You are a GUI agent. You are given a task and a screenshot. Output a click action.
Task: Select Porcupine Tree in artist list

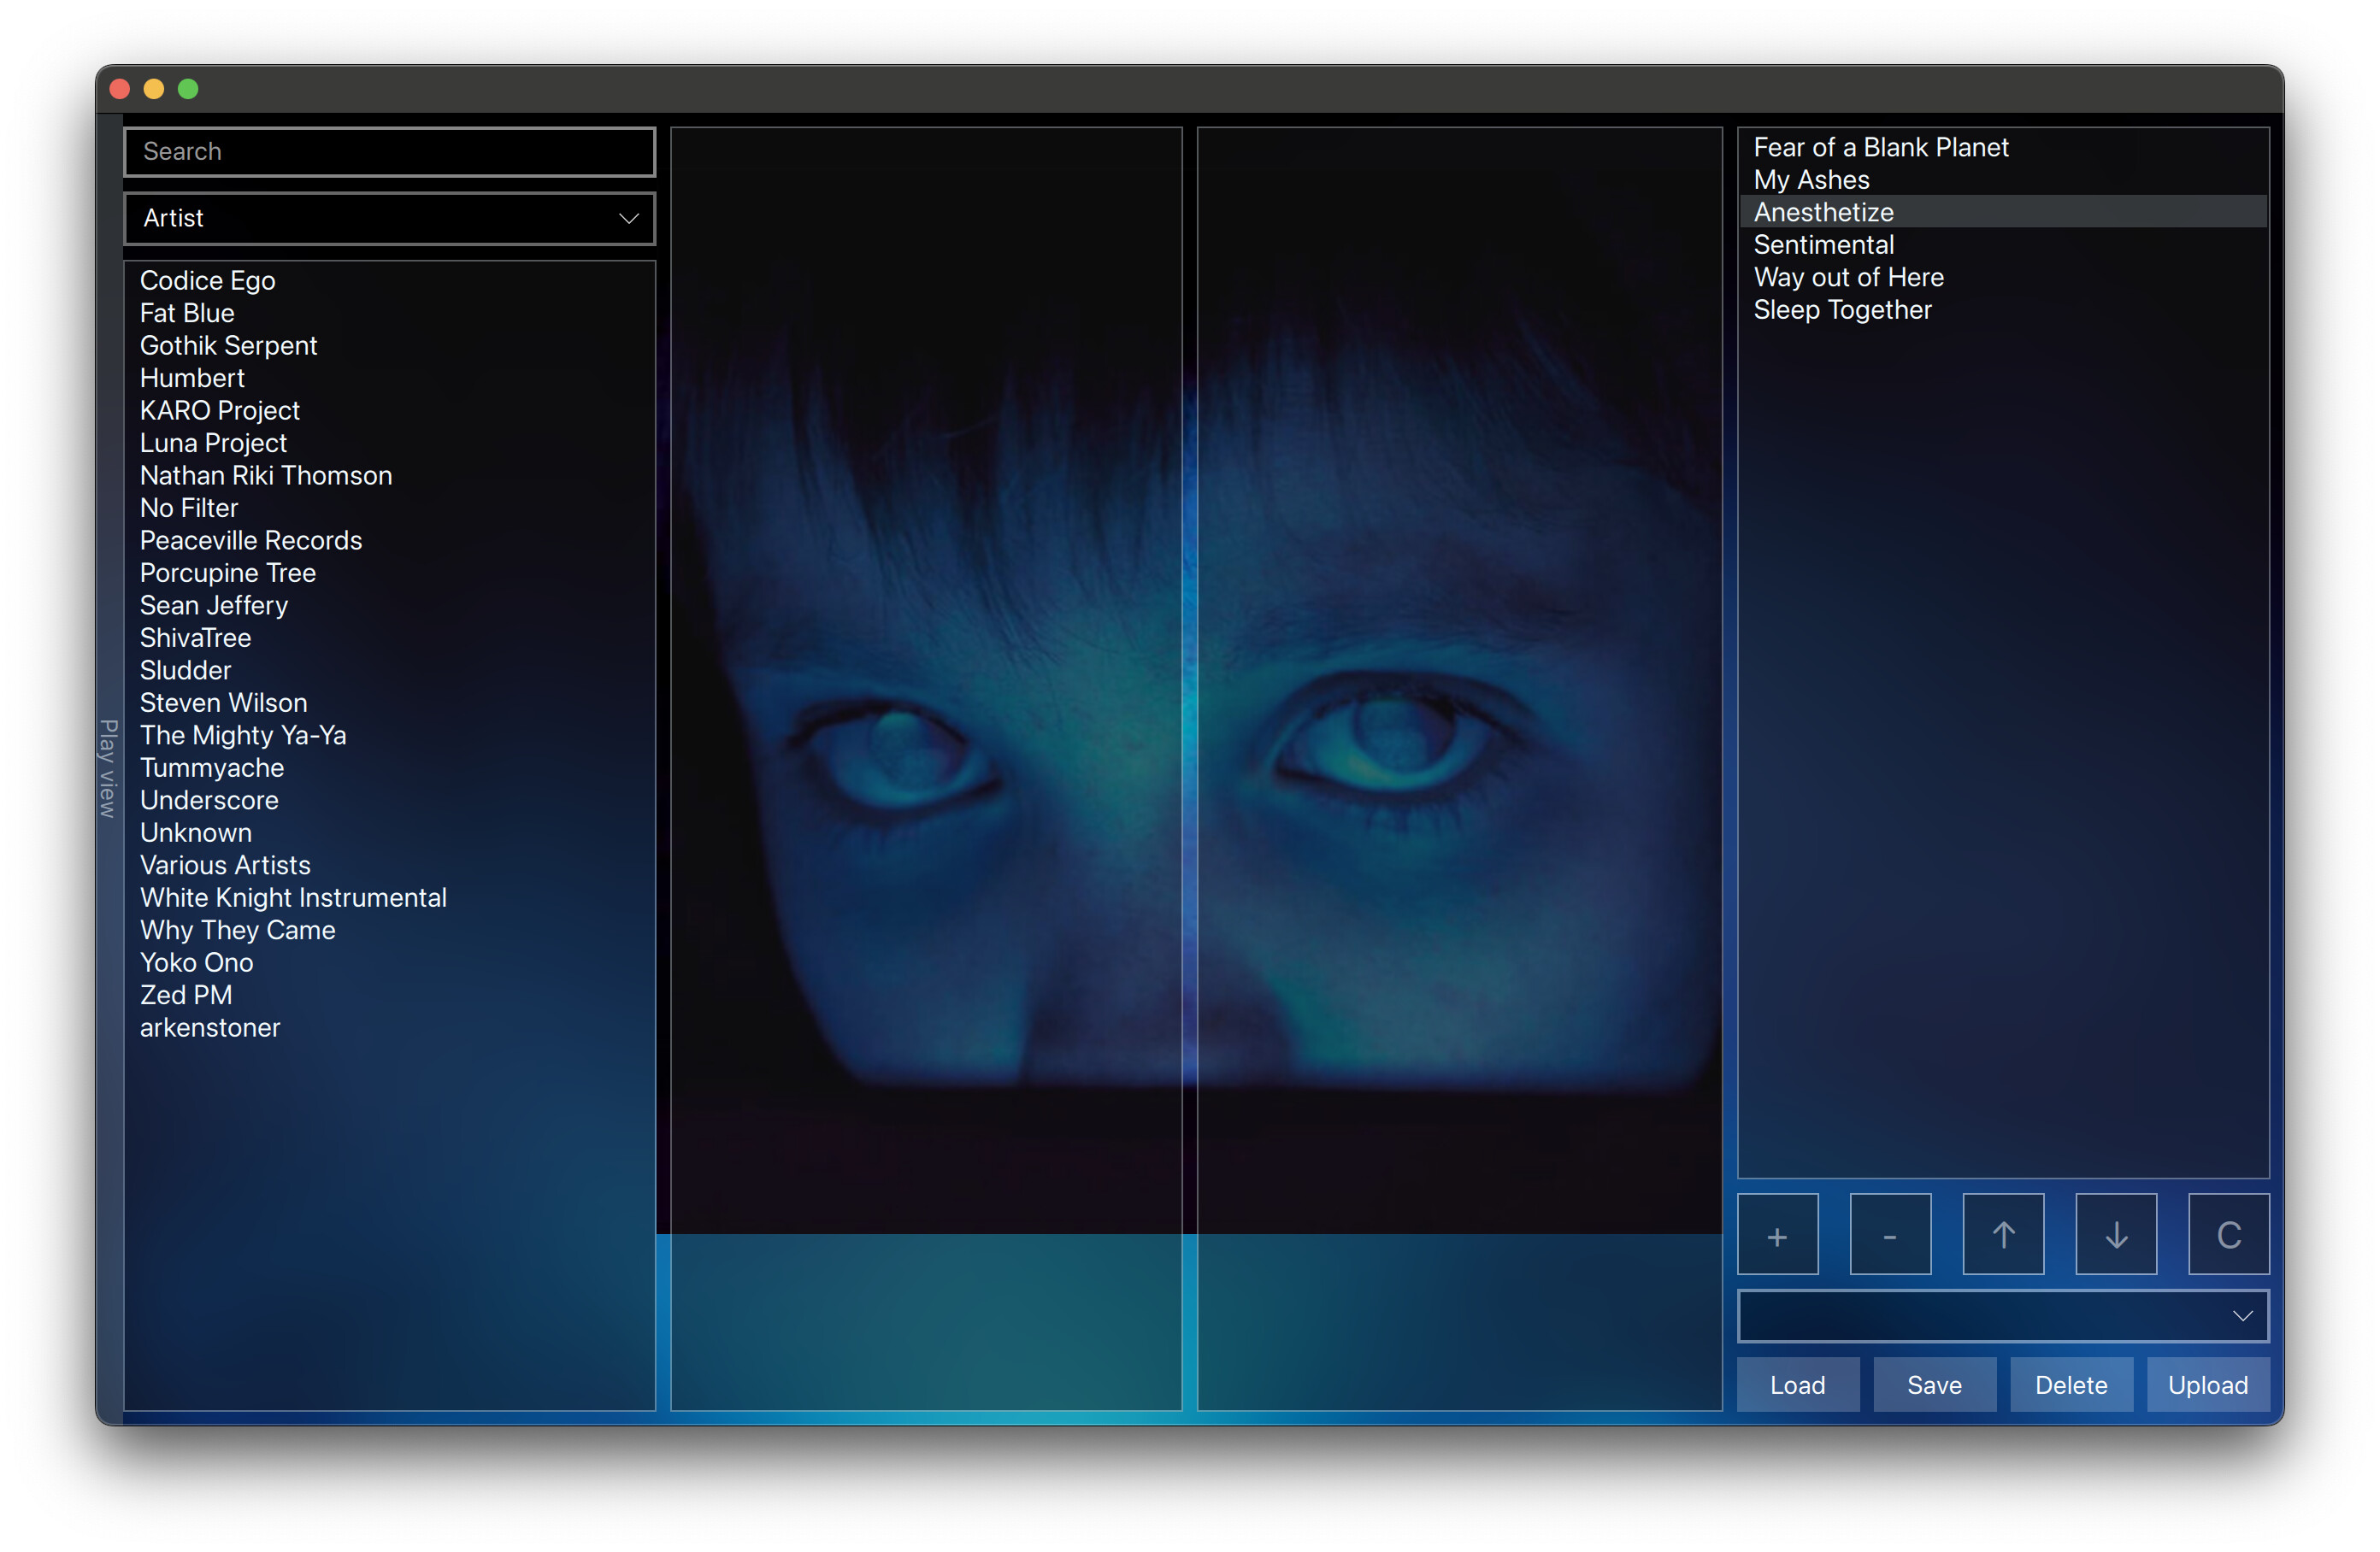point(228,573)
